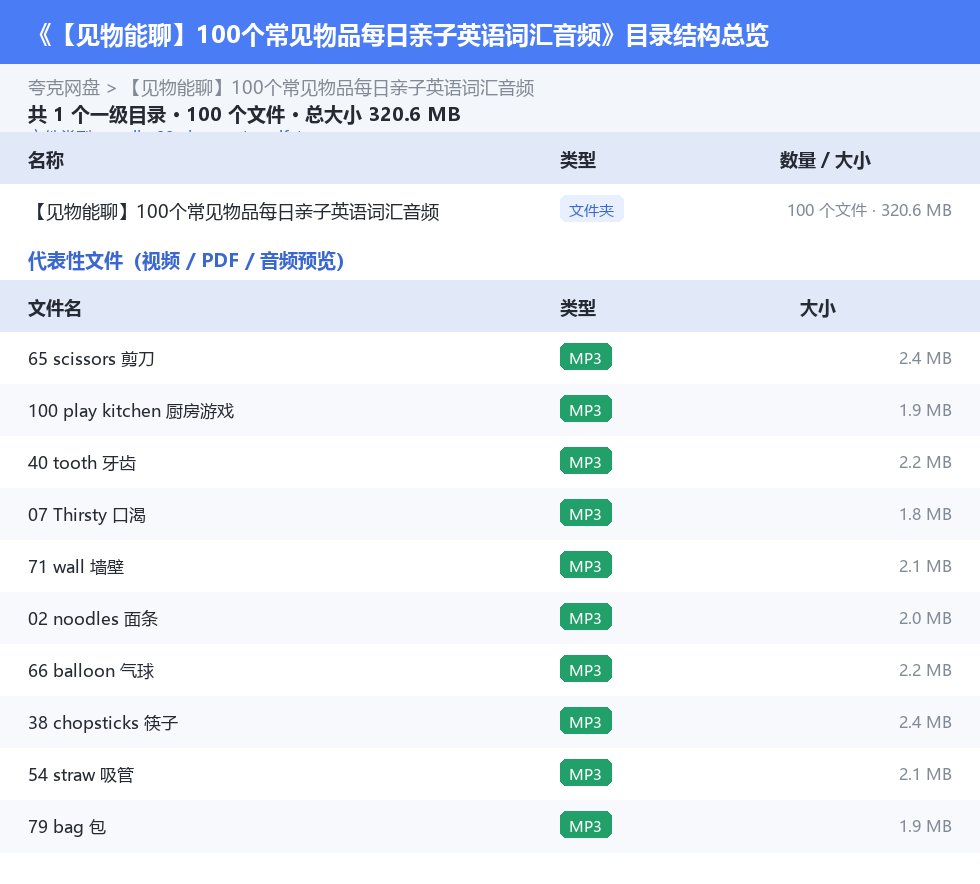Select the 100 个文件 · 320.6 MB cell
Viewport: 980px width, 884px height.
point(869,211)
